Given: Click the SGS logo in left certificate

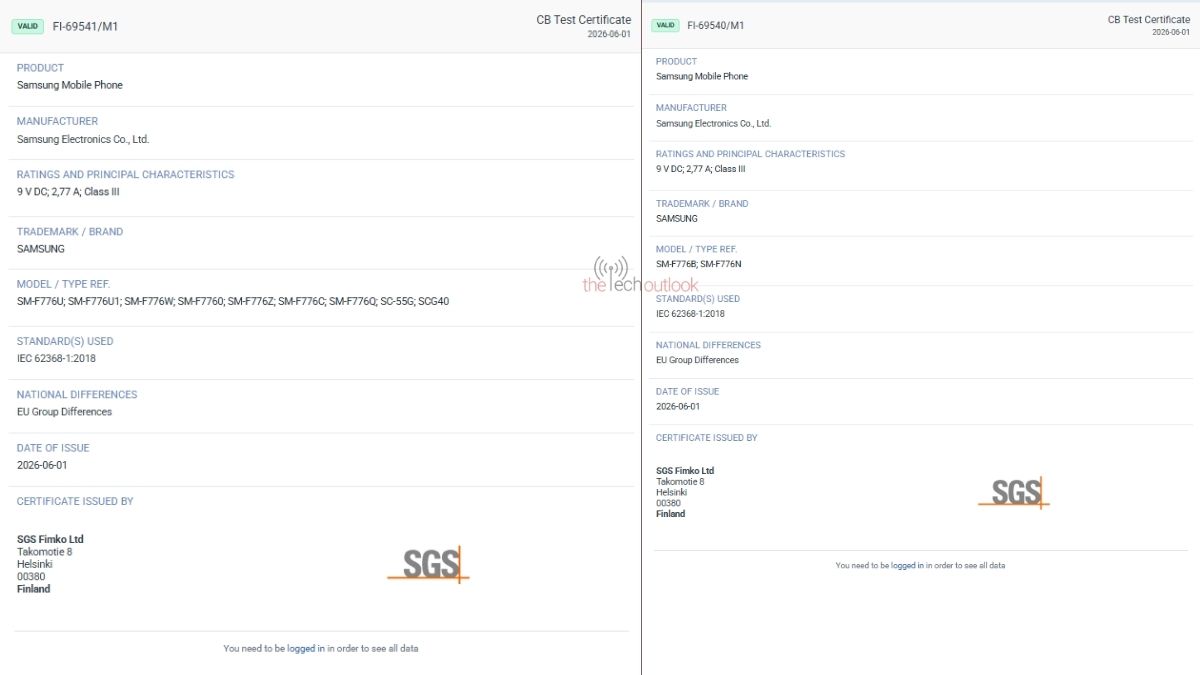Looking at the screenshot, I should click(429, 564).
